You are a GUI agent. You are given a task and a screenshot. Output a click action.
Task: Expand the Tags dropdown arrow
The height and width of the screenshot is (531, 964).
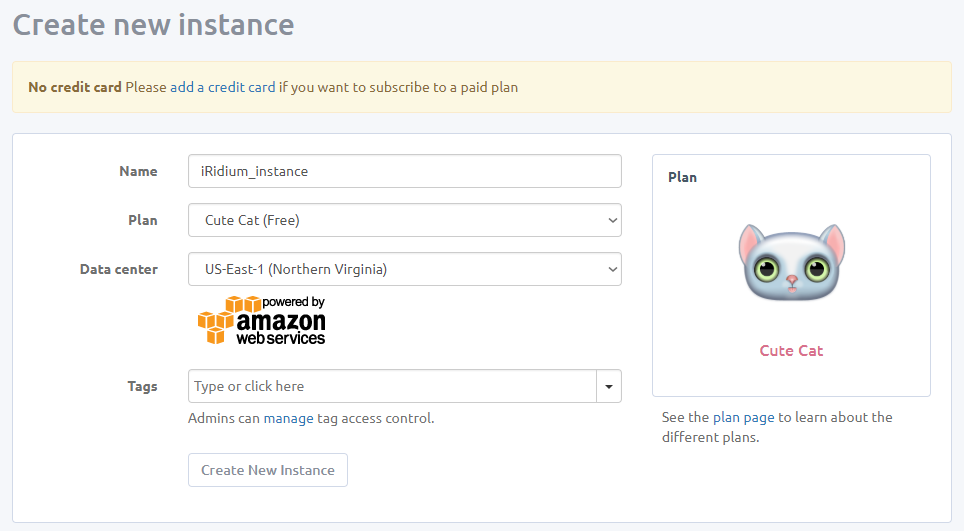pos(609,386)
